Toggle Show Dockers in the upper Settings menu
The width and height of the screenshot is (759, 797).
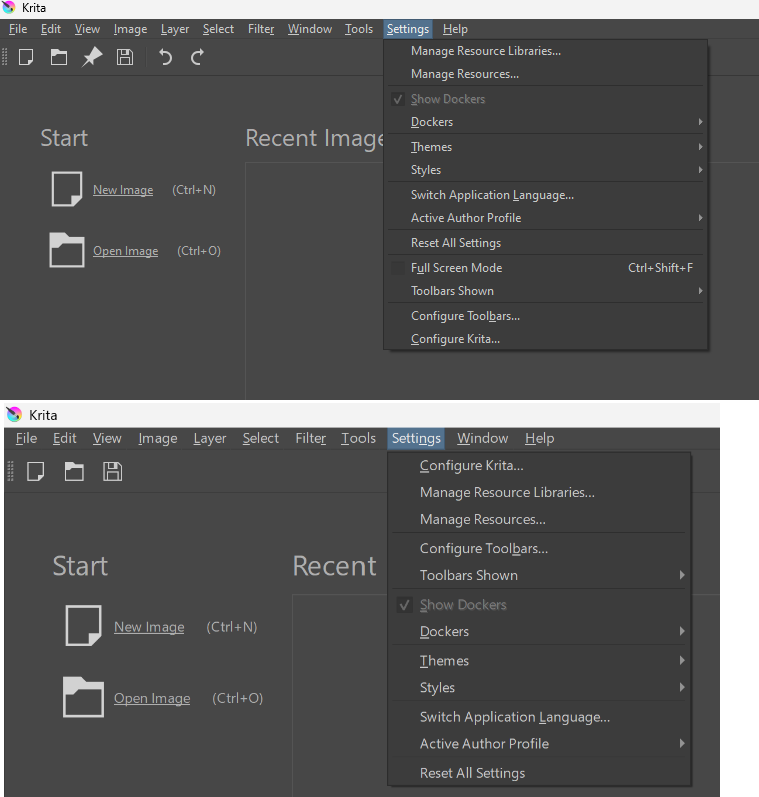447,99
